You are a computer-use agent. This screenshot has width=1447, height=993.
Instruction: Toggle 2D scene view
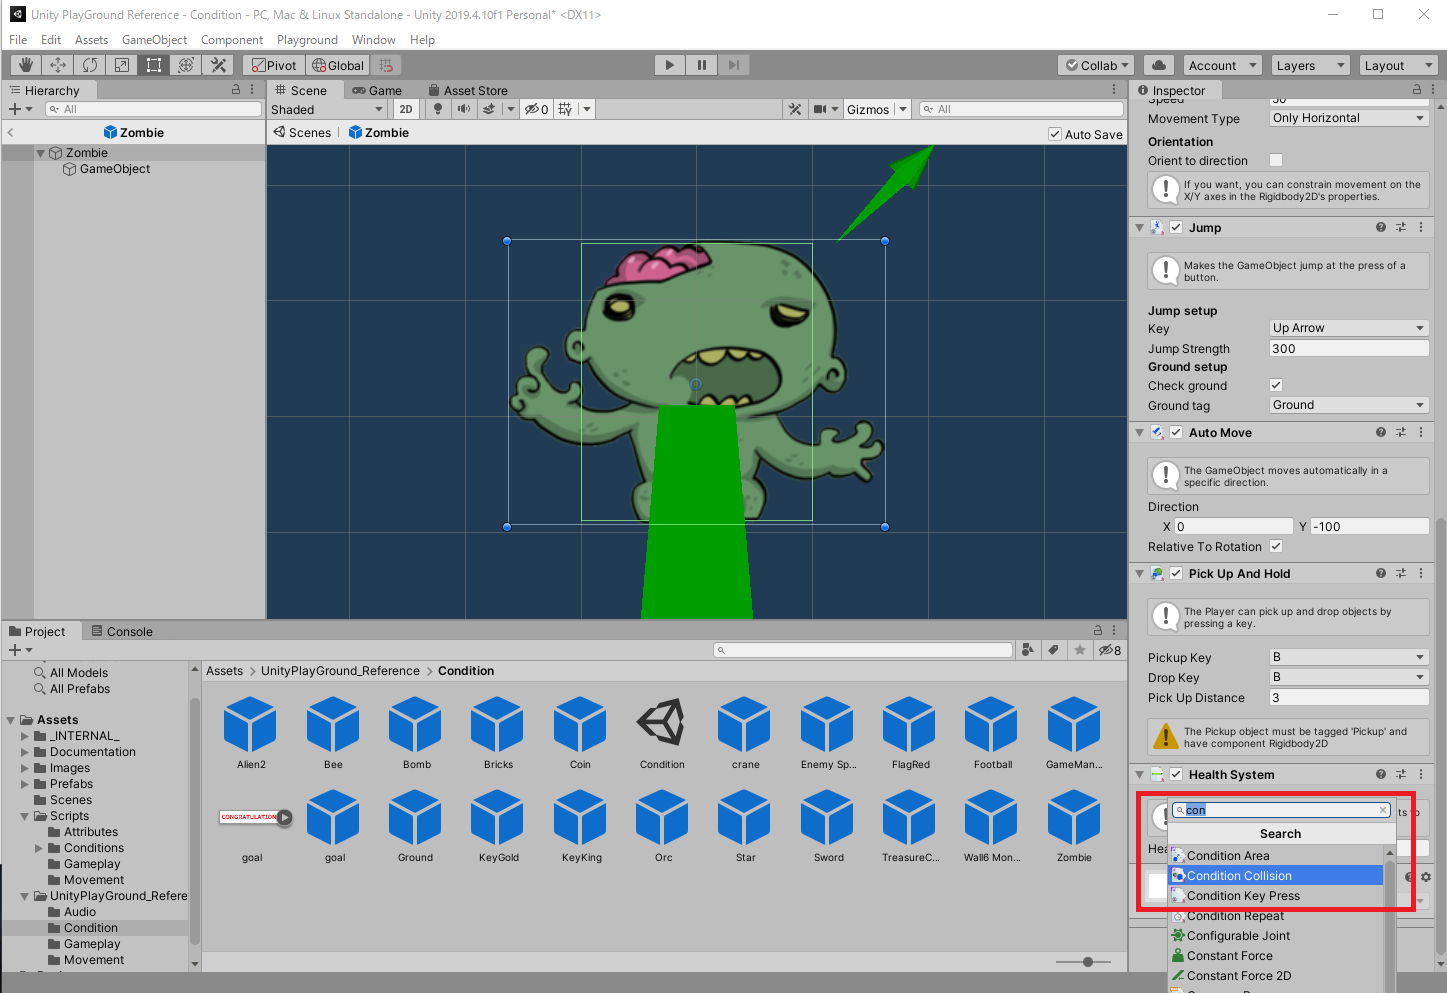(406, 109)
